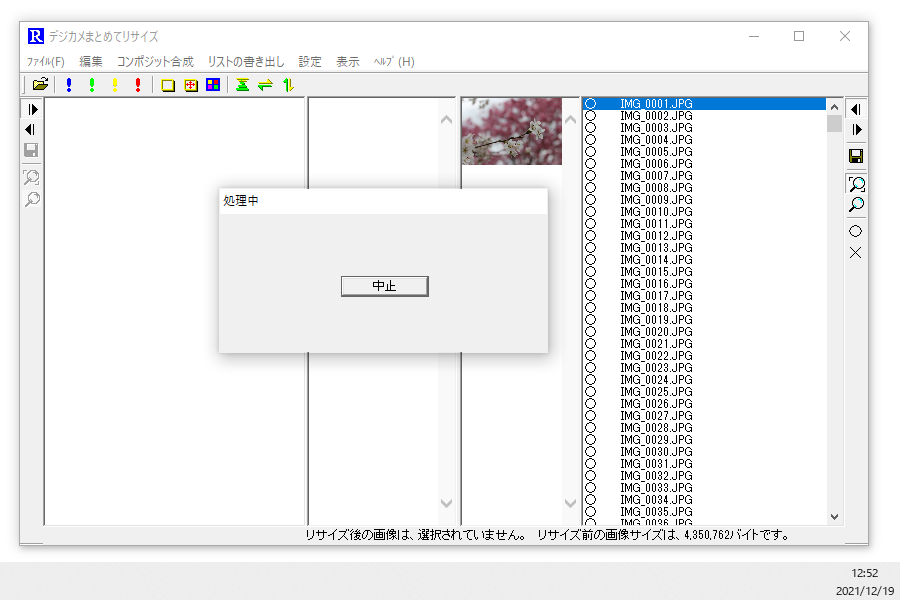The height and width of the screenshot is (600, 900).
Task: Click the right panel next-image arrow icon
Action: point(857,130)
